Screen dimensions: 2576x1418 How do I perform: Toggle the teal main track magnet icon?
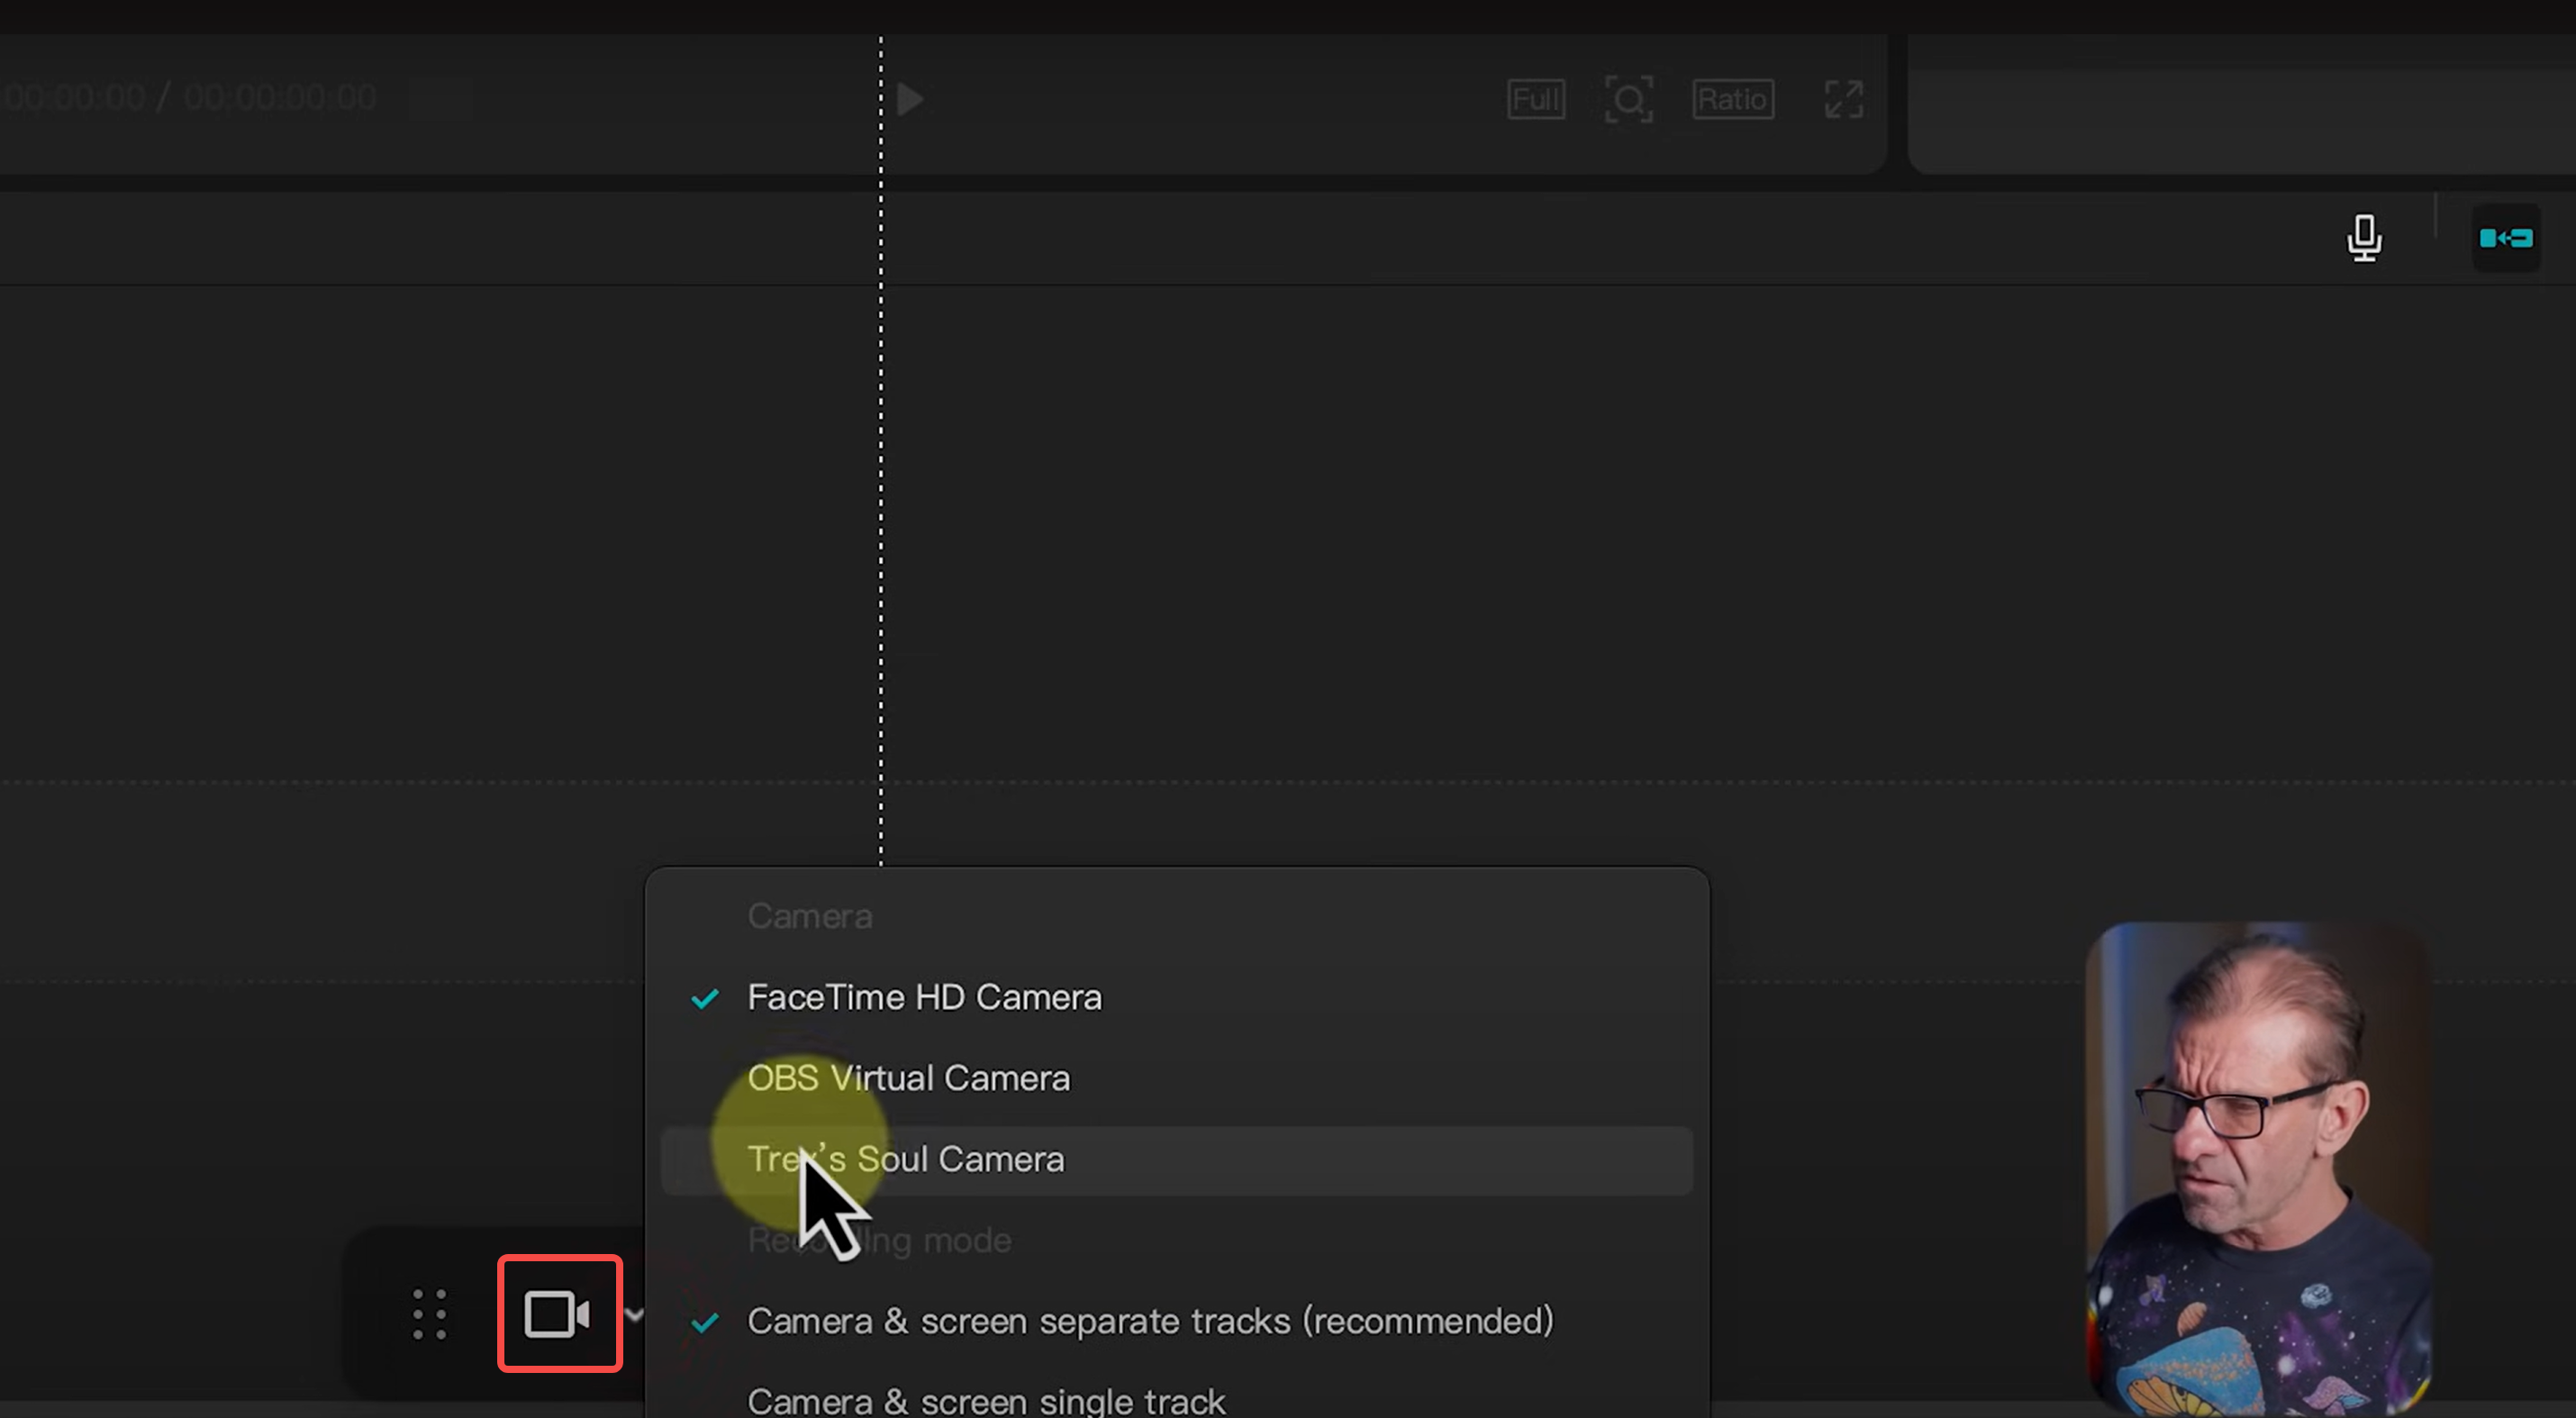[2506, 238]
